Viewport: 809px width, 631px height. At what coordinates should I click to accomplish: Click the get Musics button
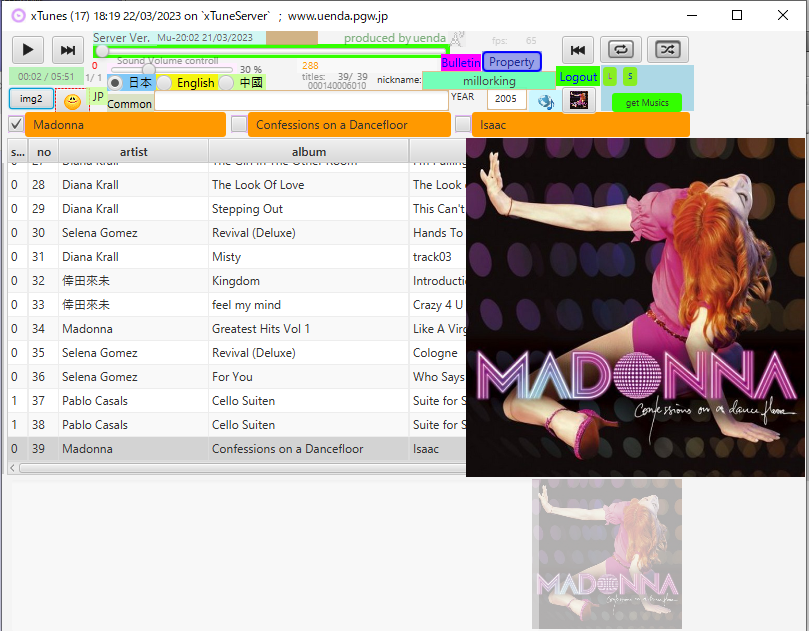point(646,102)
